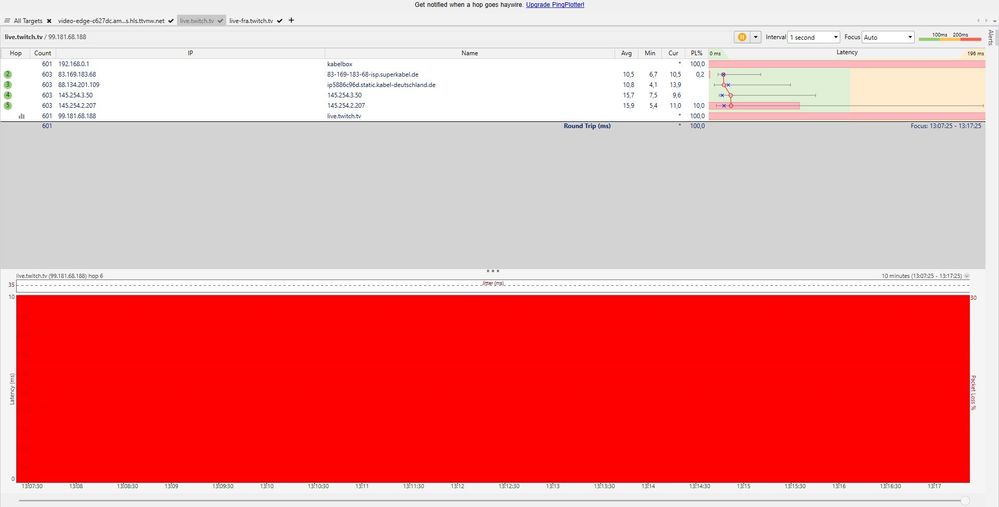This screenshot has height=507, width=999.
Task: Select the green hop 2 circle icon
Action: 8,75
